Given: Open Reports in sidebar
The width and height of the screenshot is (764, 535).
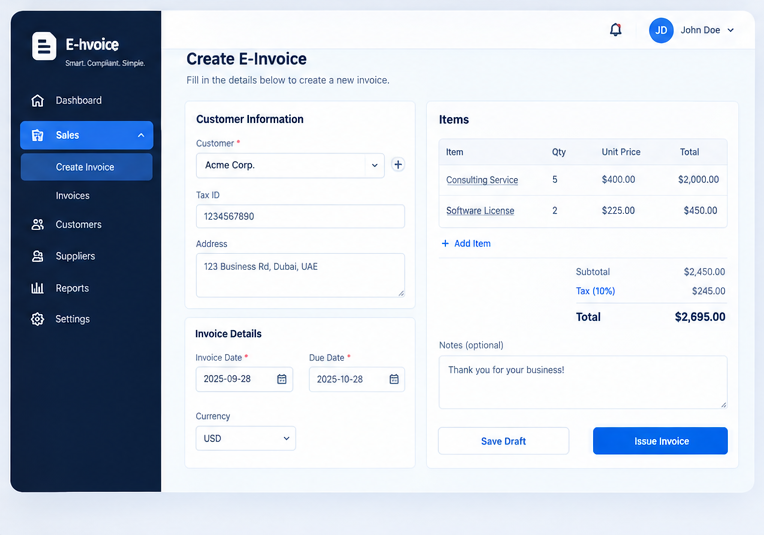Looking at the screenshot, I should click(x=72, y=288).
